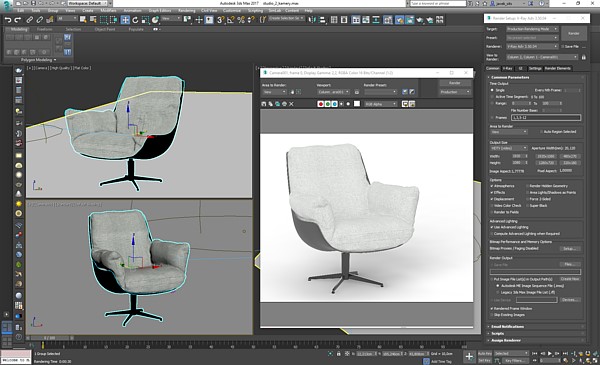The height and width of the screenshot is (365, 600).
Task: Open the Target rendering mode dropdown
Action: click(532, 29)
